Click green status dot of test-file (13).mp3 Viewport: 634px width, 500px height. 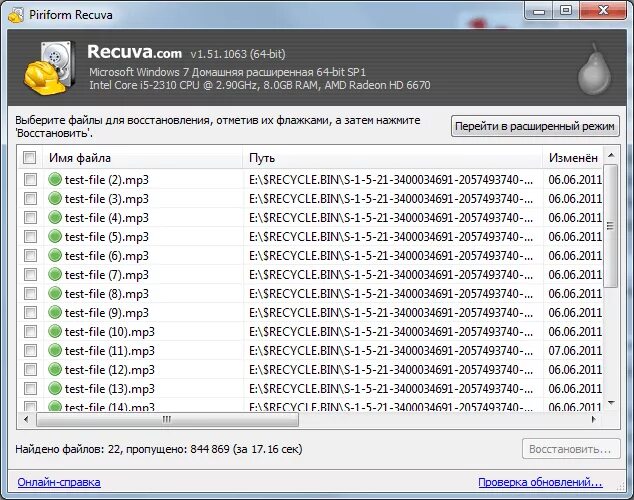click(x=55, y=388)
